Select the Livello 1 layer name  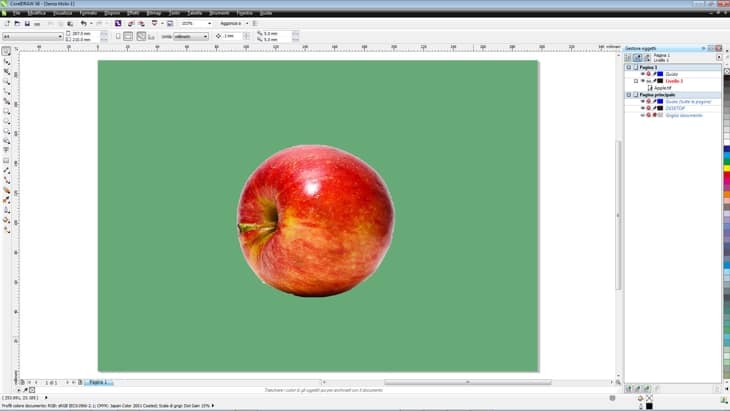(674, 81)
